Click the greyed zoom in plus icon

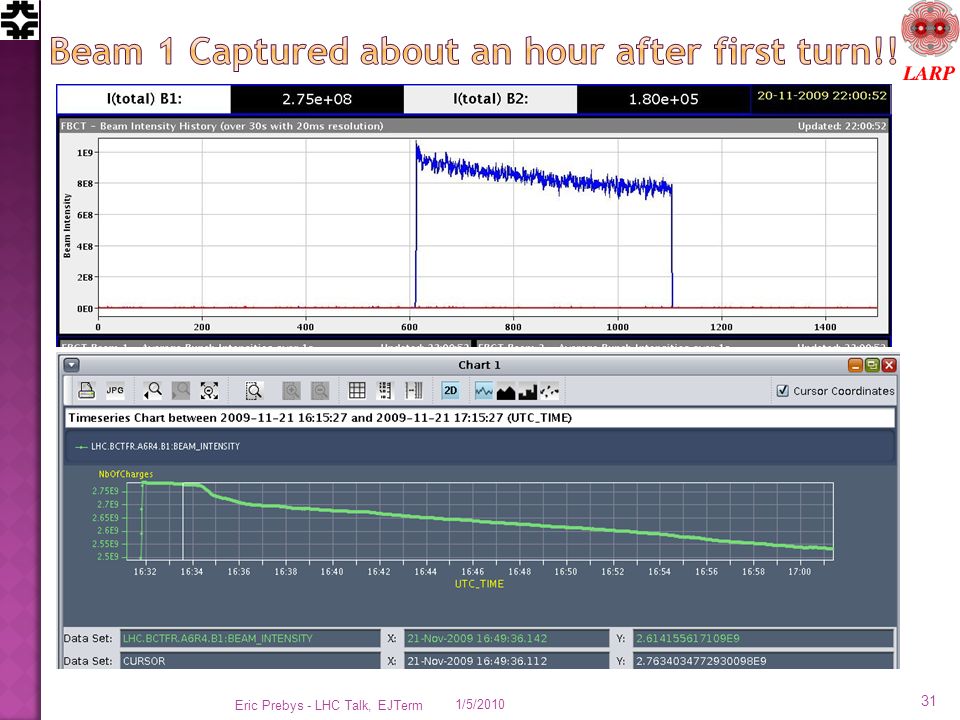tap(291, 391)
